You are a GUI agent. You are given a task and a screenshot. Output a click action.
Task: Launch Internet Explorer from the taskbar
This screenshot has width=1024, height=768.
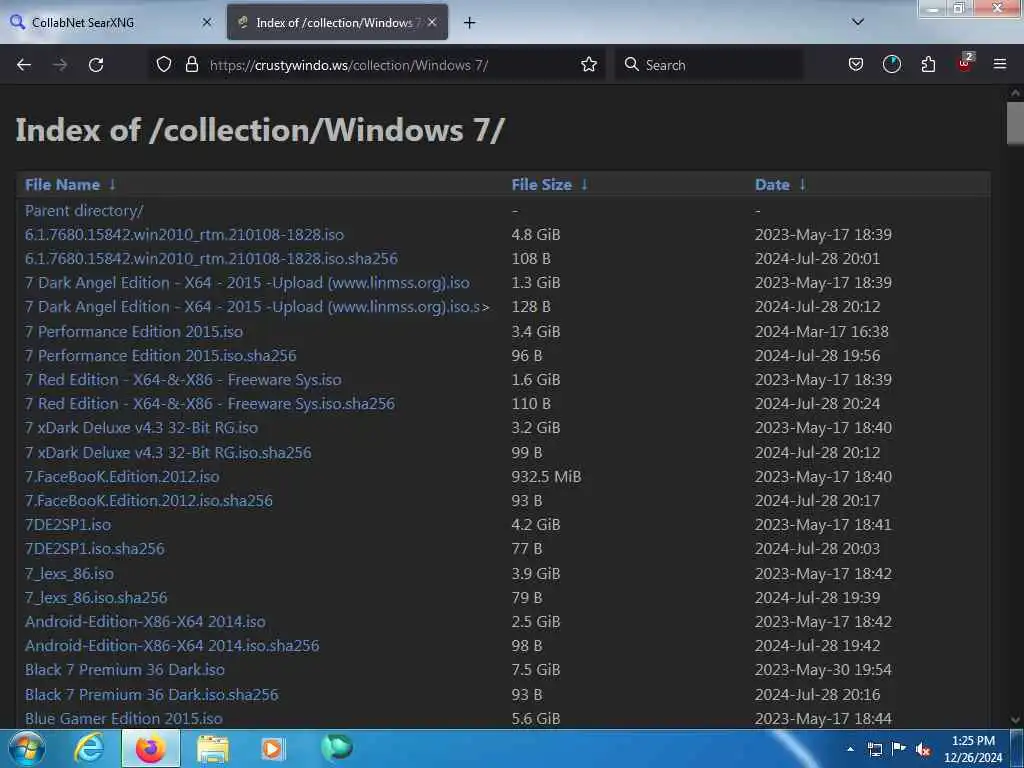point(89,748)
